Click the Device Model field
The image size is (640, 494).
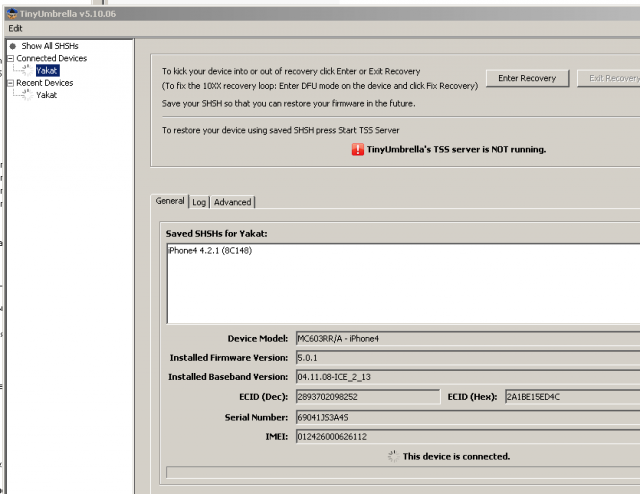tap(468, 338)
